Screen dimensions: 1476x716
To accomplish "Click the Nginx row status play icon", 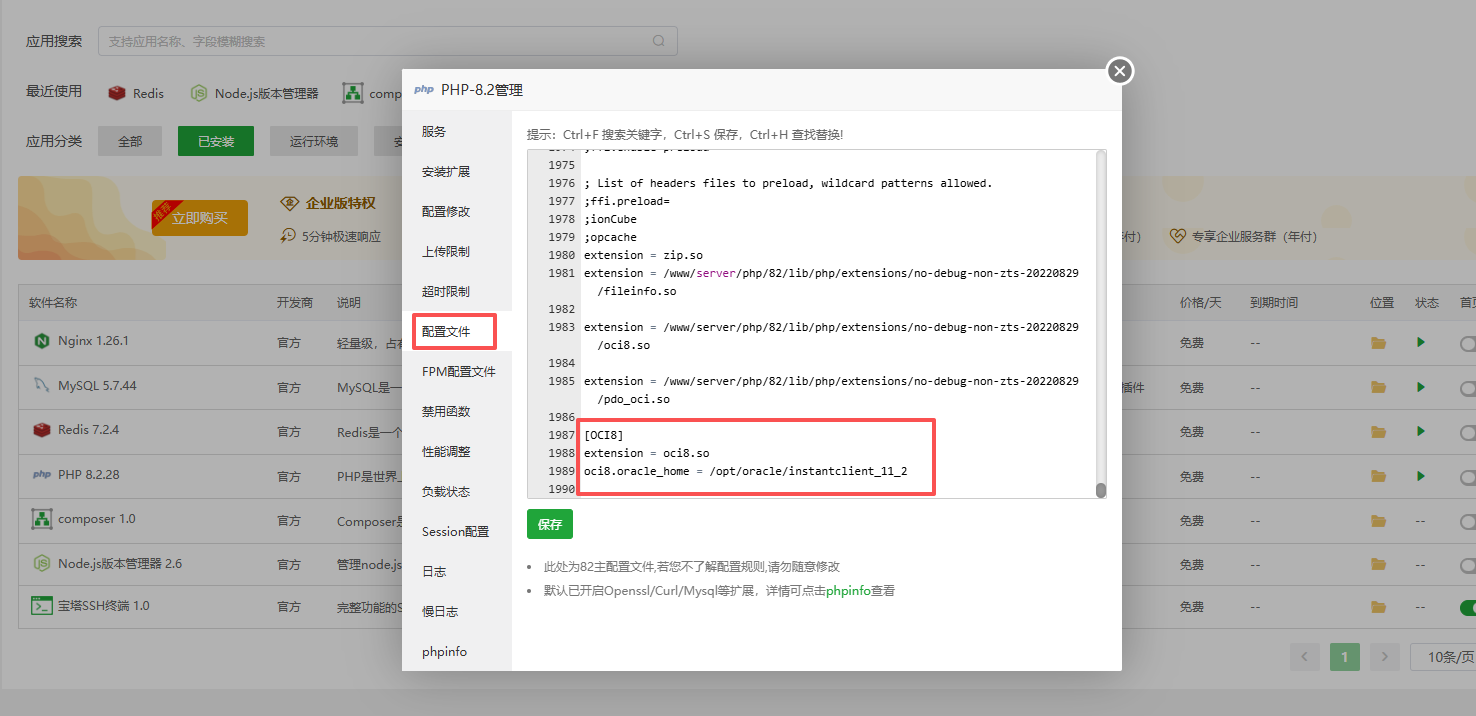I will click(x=1420, y=343).
